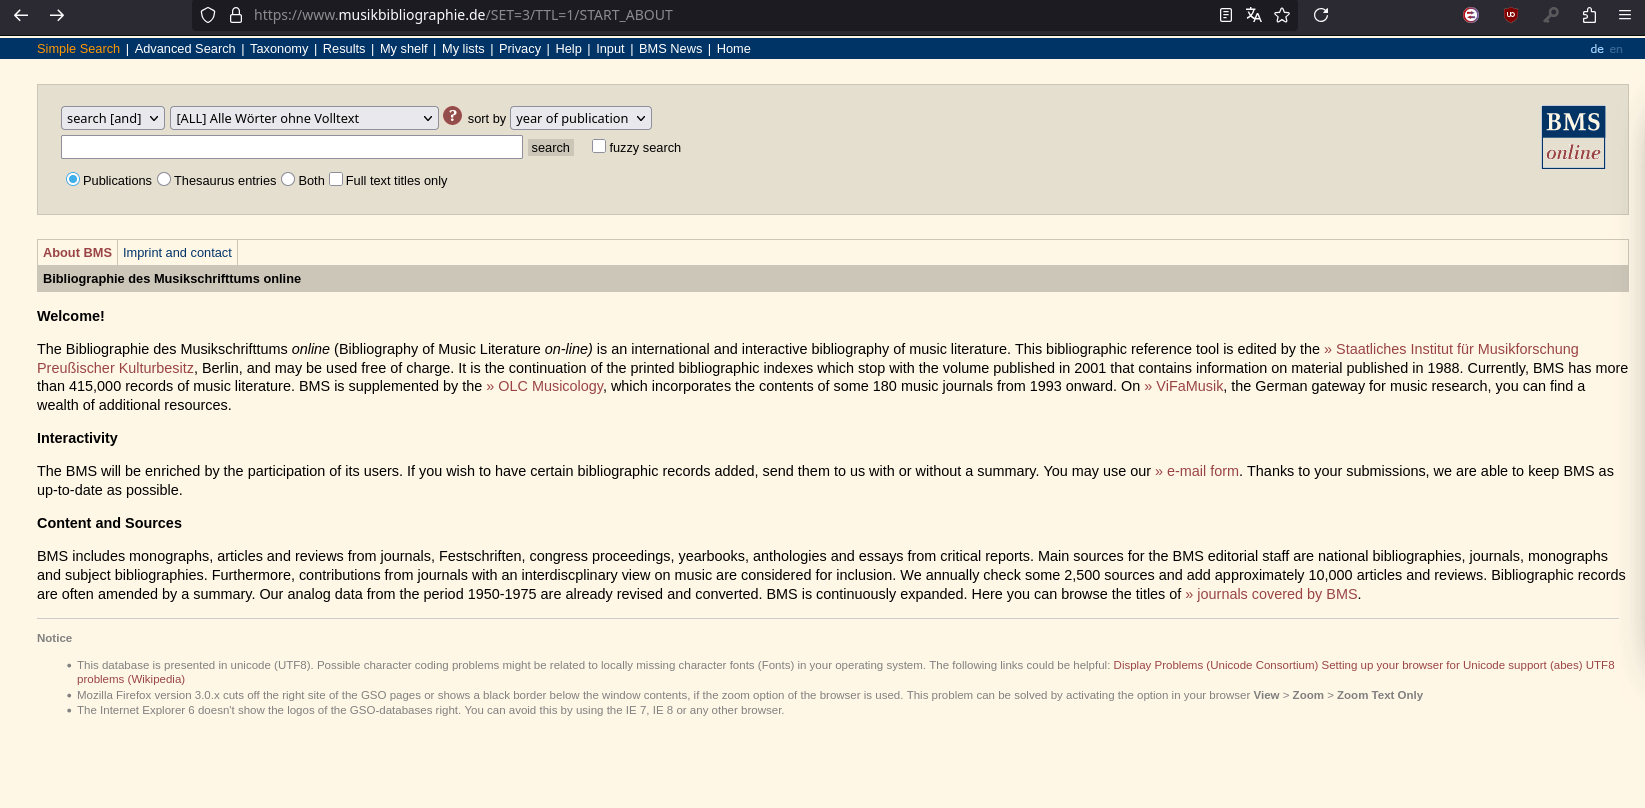
Task: Open the OLC Musicology link
Action: 545,386
